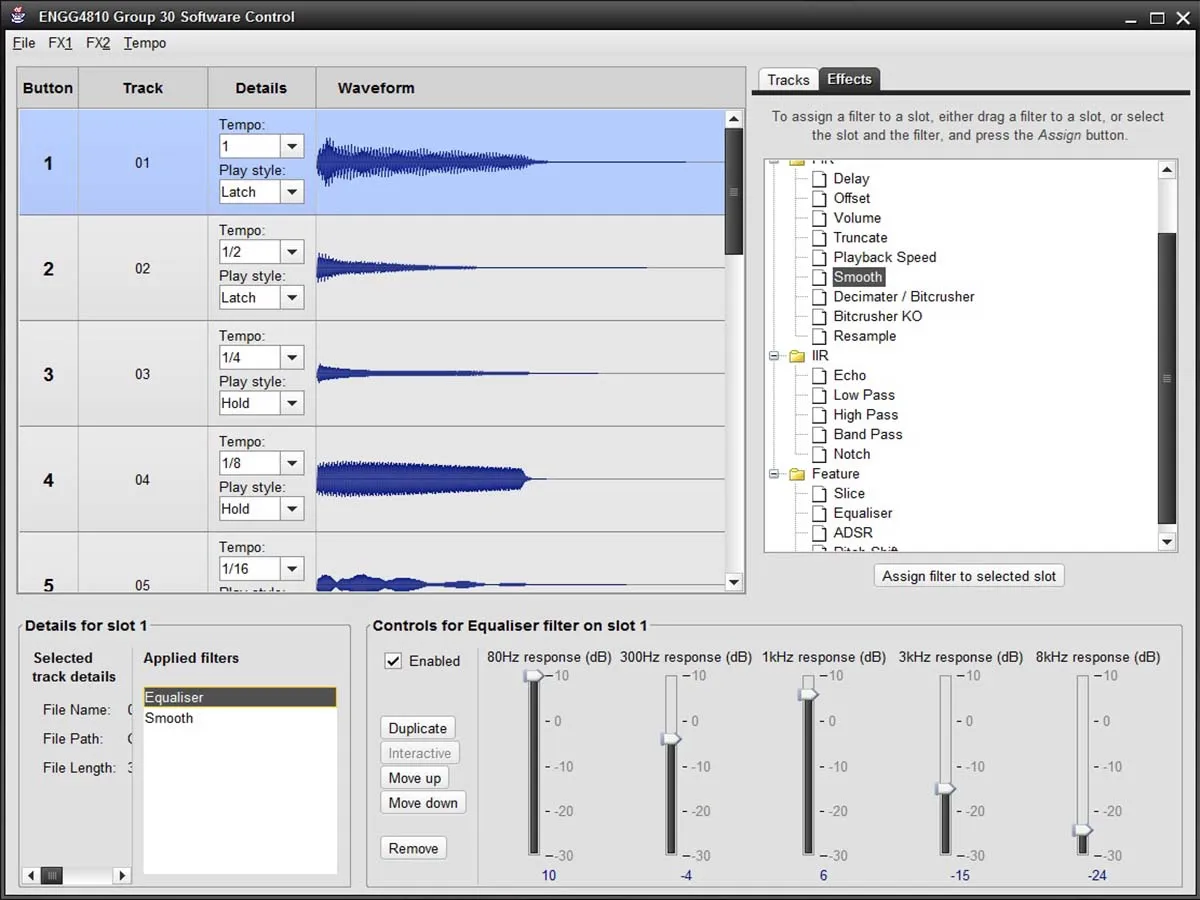Select Smooth in Applied filters list
Image resolution: width=1200 pixels, height=900 pixels.
tap(240, 718)
